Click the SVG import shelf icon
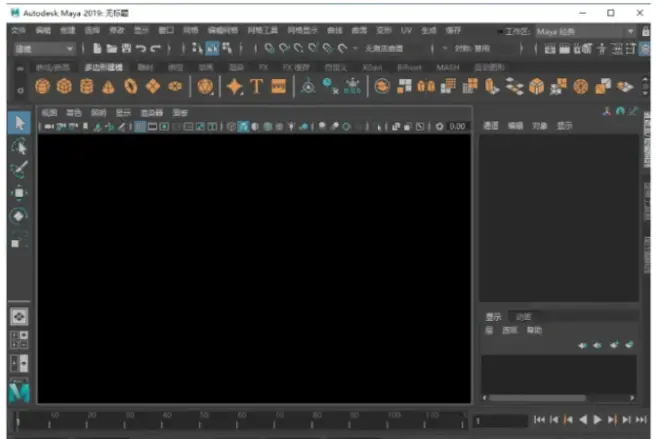660x439 pixels. 279,87
